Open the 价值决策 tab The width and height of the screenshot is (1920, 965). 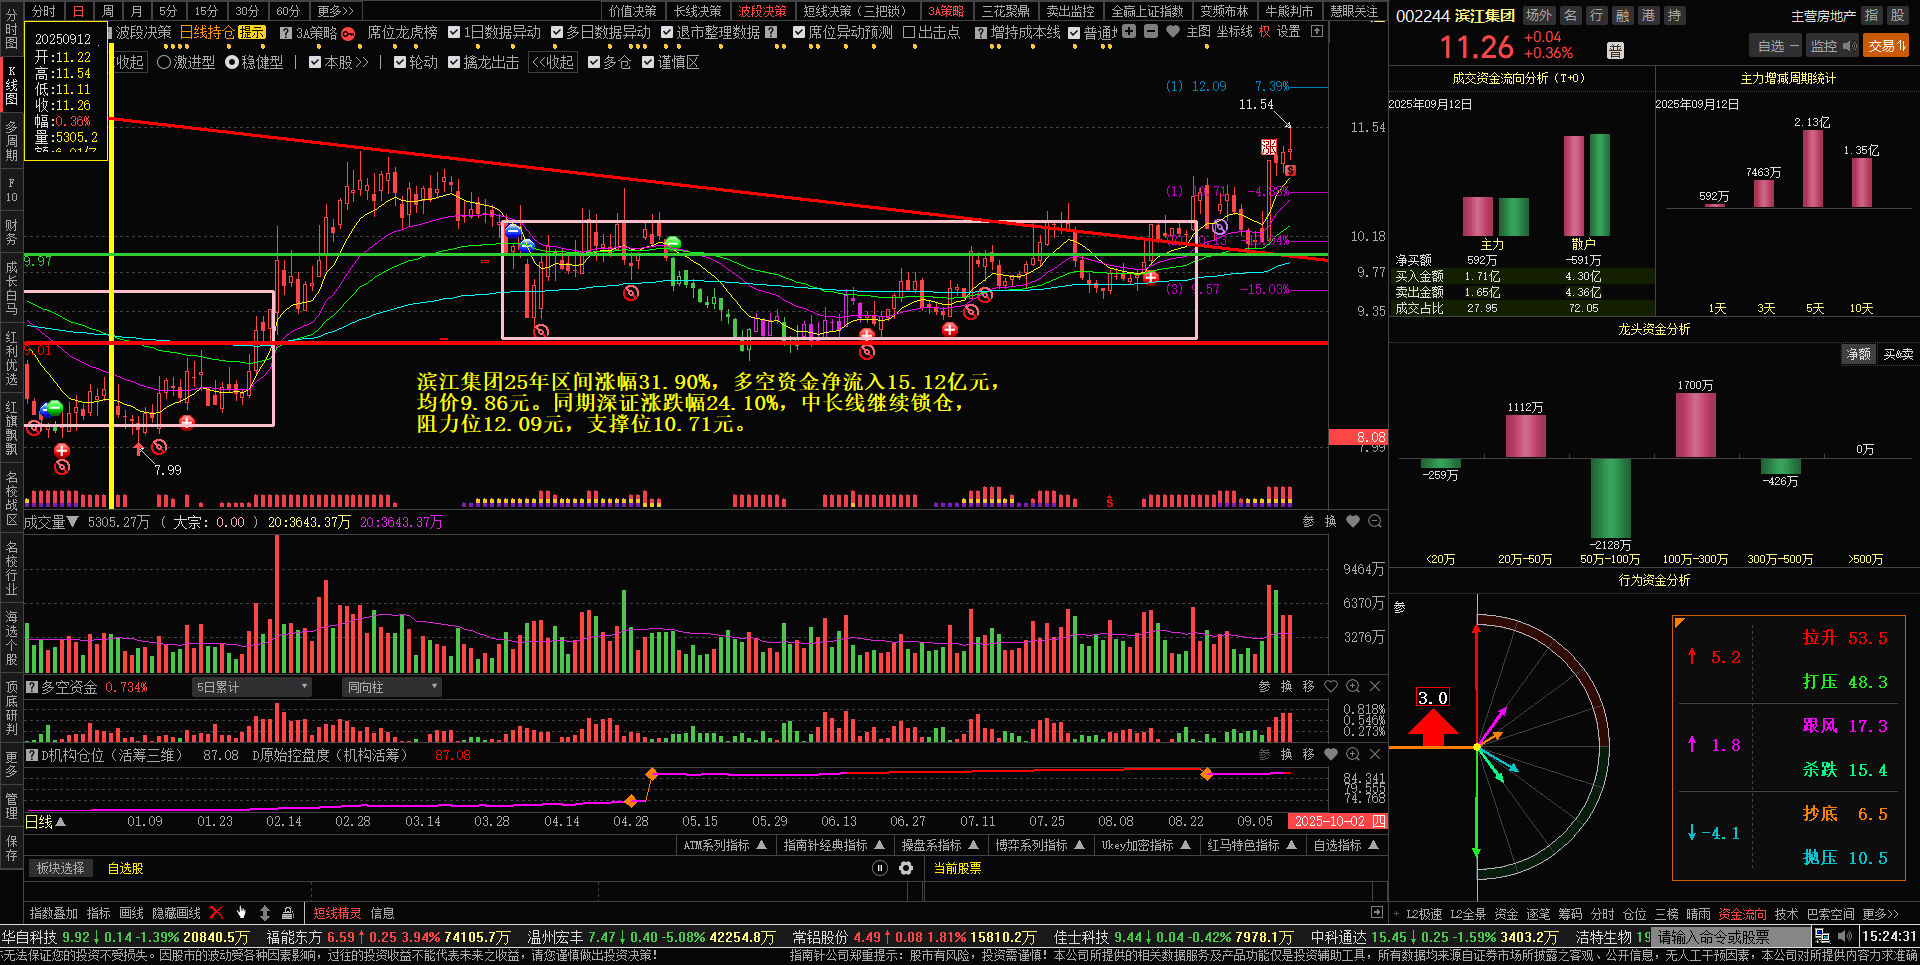pyautogui.click(x=633, y=11)
